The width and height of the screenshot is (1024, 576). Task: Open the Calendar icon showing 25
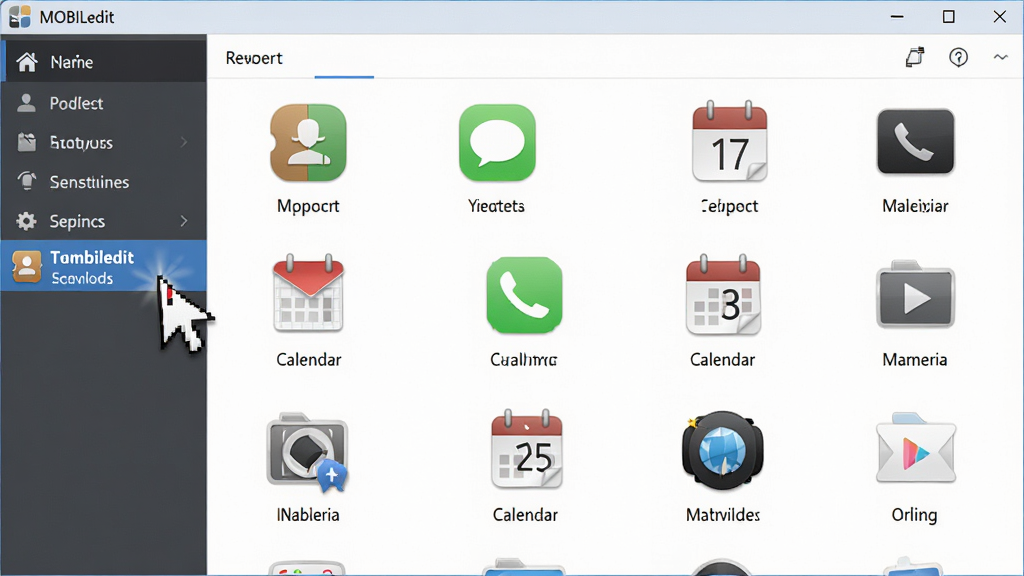coord(526,449)
